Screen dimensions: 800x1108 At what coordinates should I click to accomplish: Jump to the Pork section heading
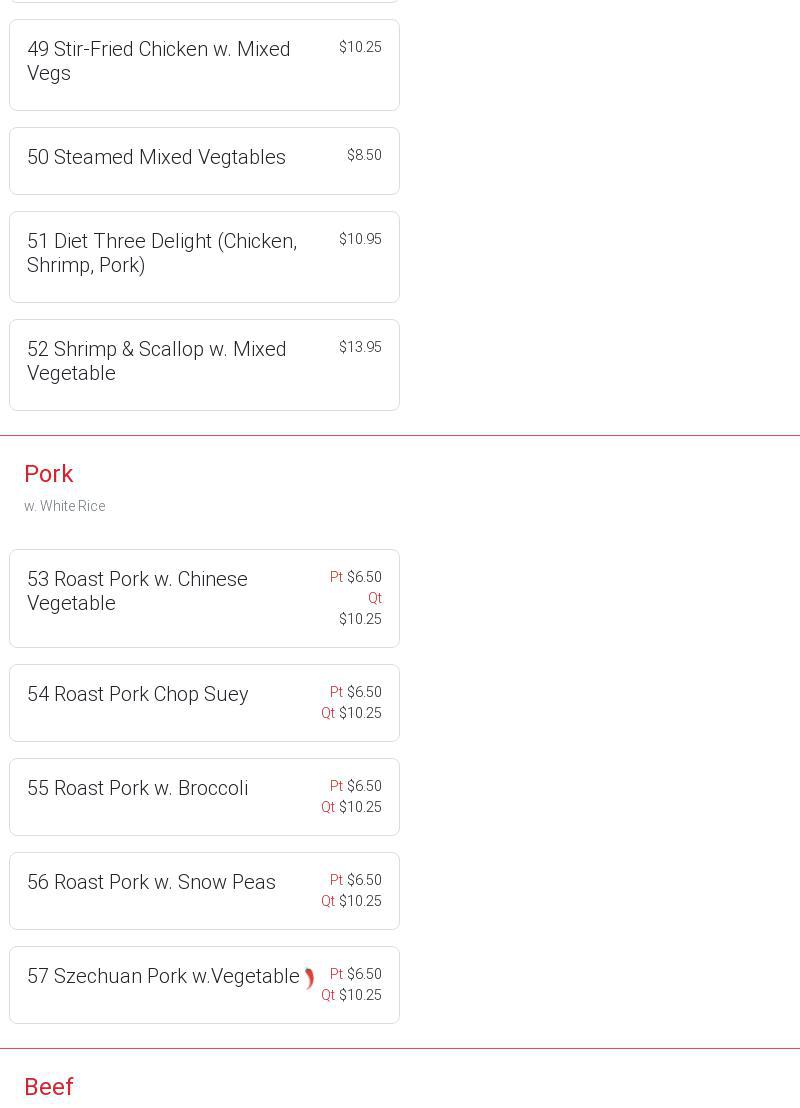49,474
